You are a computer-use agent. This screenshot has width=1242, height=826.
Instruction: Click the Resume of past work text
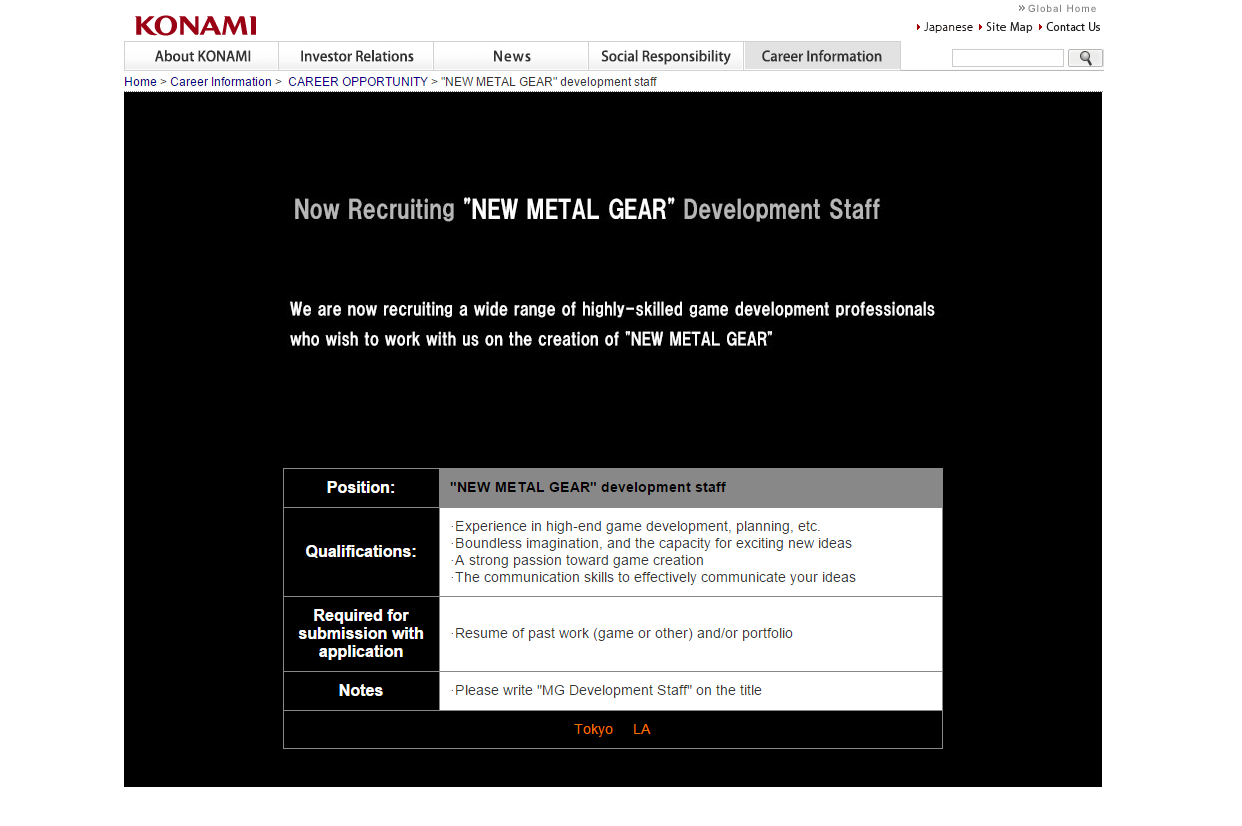click(x=622, y=633)
